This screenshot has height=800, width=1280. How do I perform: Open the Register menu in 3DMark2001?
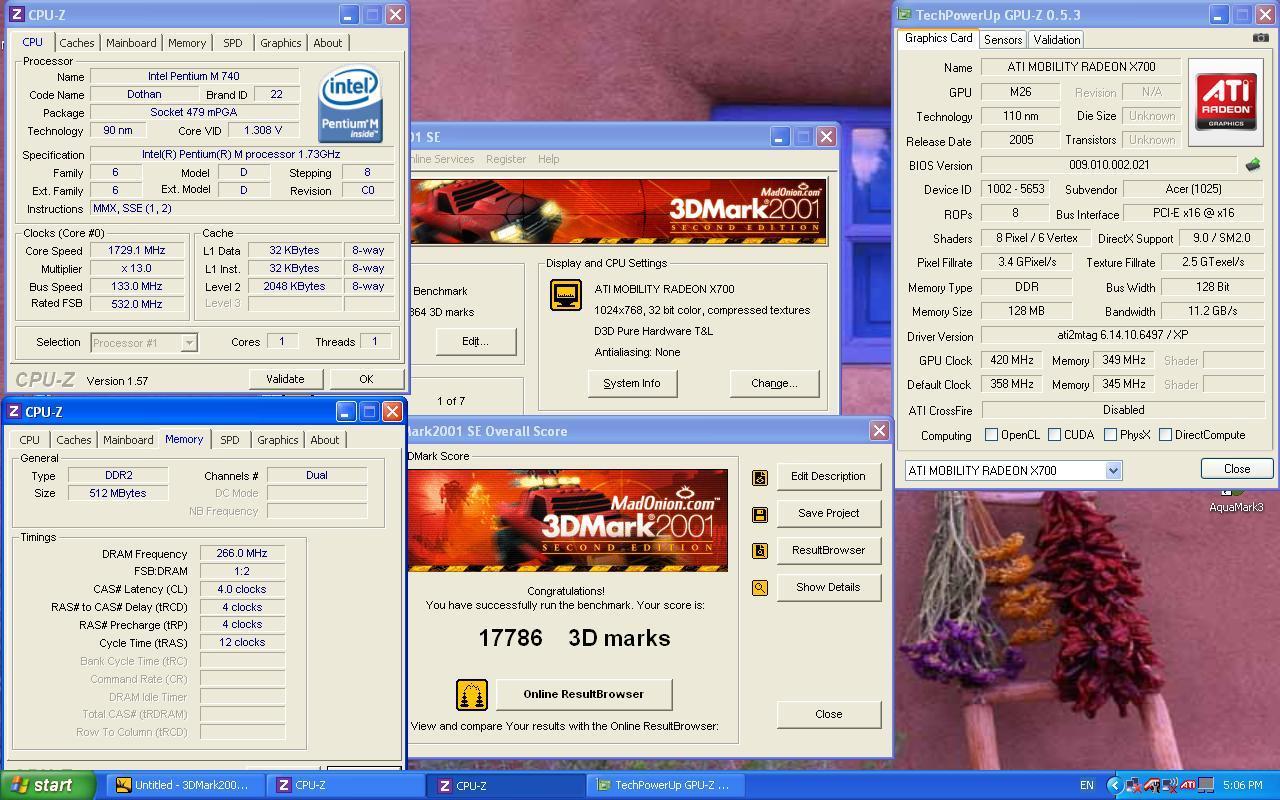[505, 159]
